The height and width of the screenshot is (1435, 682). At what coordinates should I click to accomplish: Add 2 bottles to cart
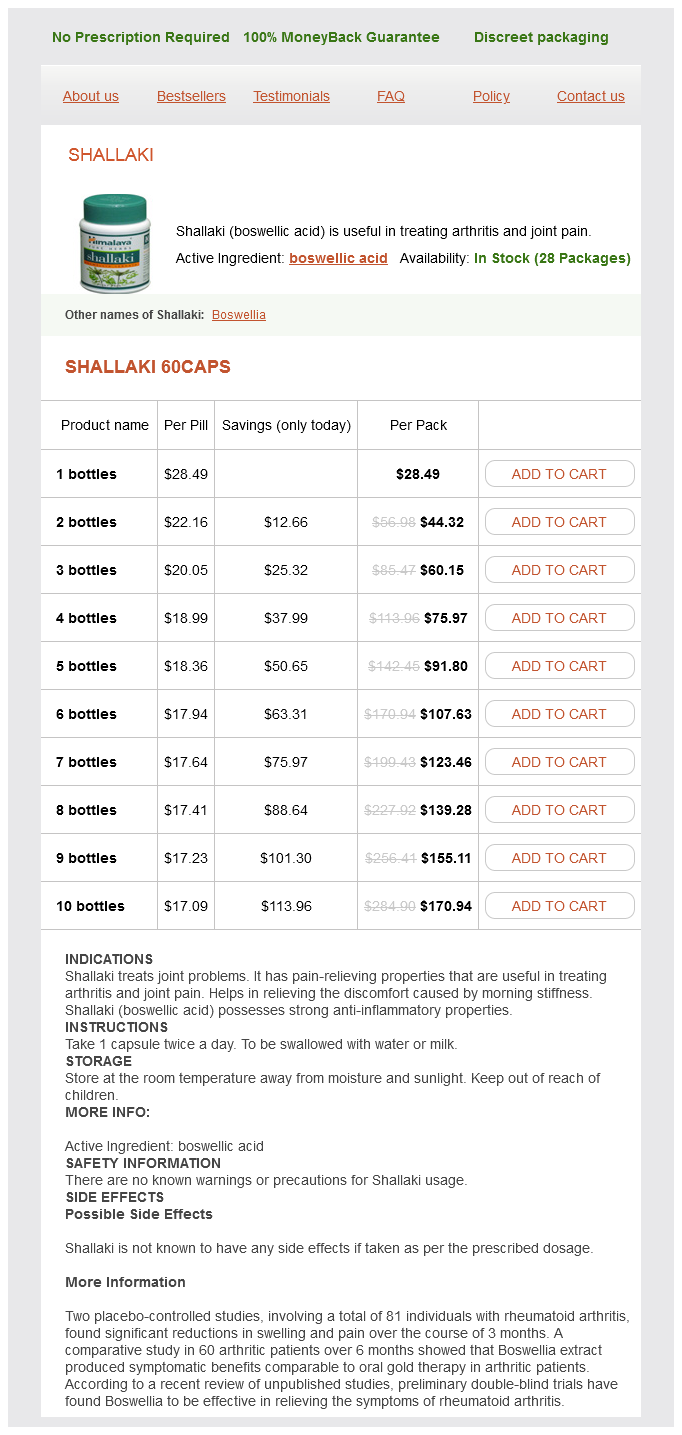coord(559,522)
